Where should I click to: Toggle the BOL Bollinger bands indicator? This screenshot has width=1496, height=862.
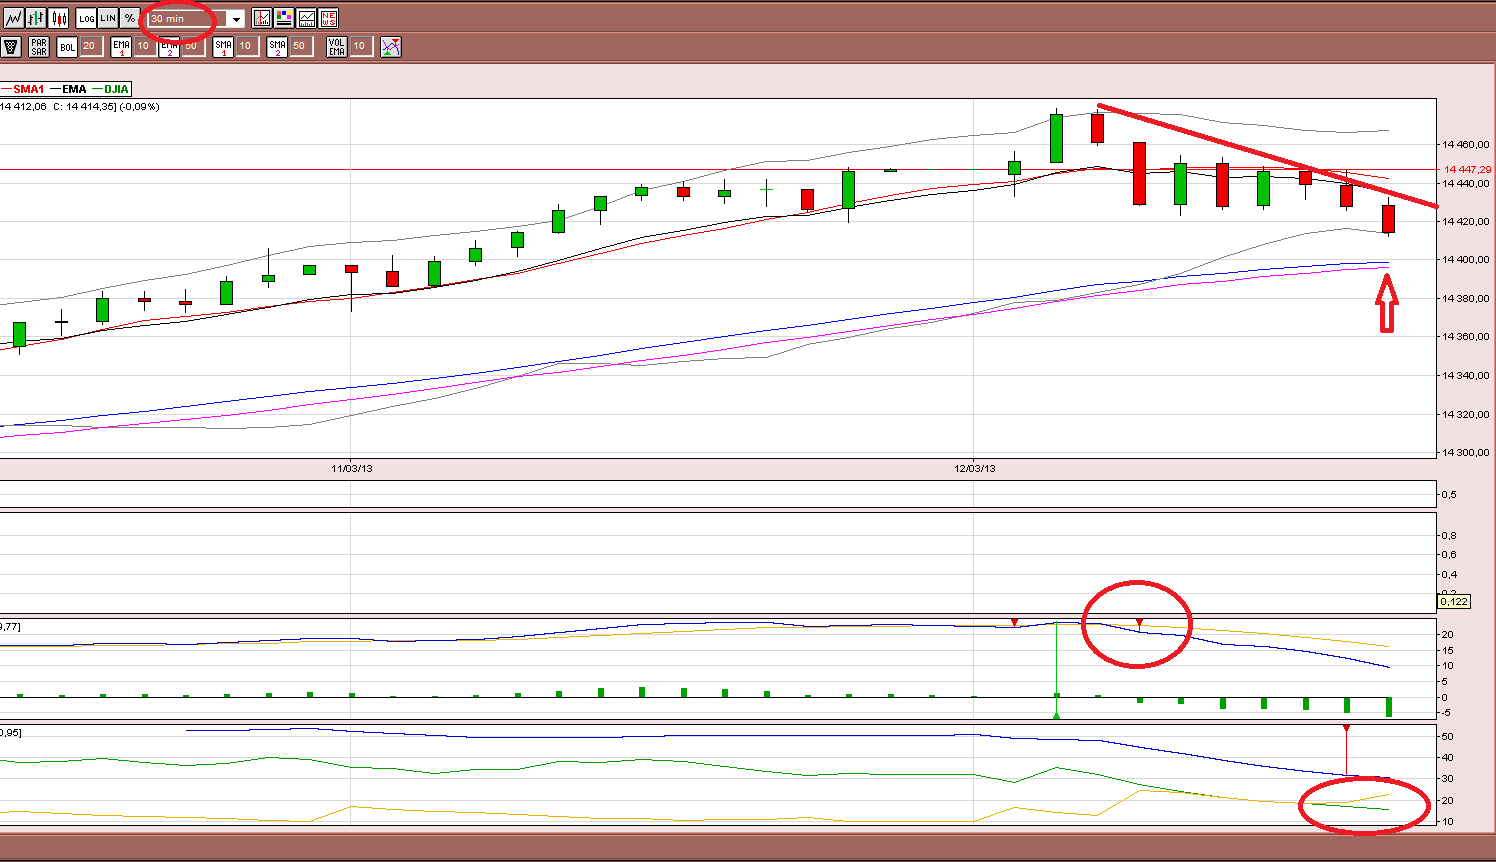pyautogui.click(x=67, y=46)
